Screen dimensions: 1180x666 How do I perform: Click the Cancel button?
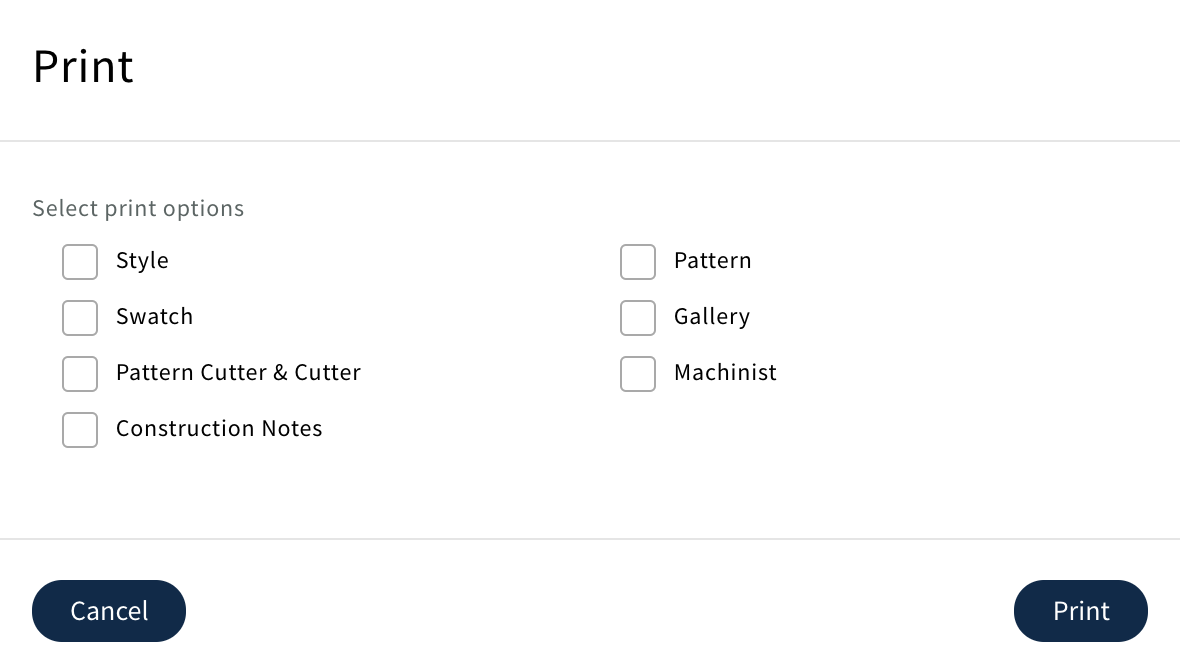click(109, 611)
